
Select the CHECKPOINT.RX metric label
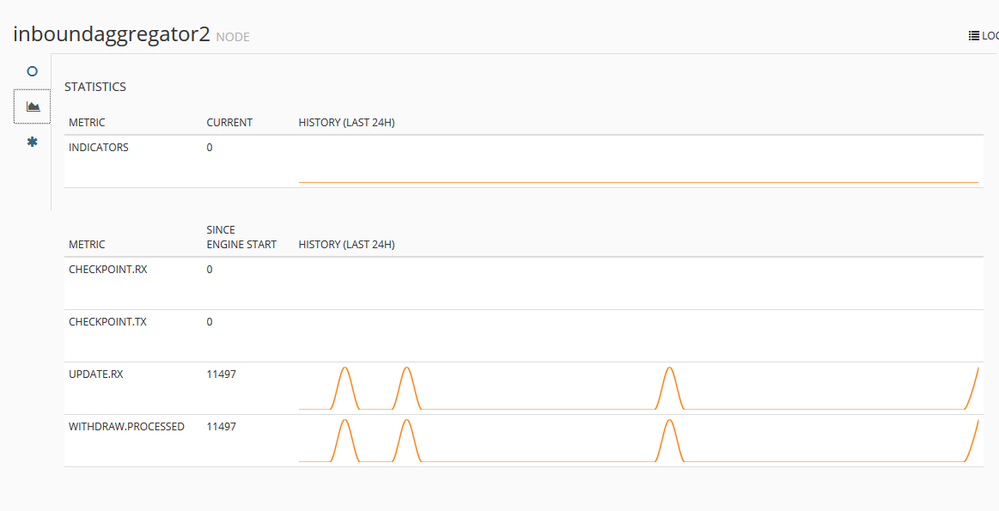click(107, 269)
